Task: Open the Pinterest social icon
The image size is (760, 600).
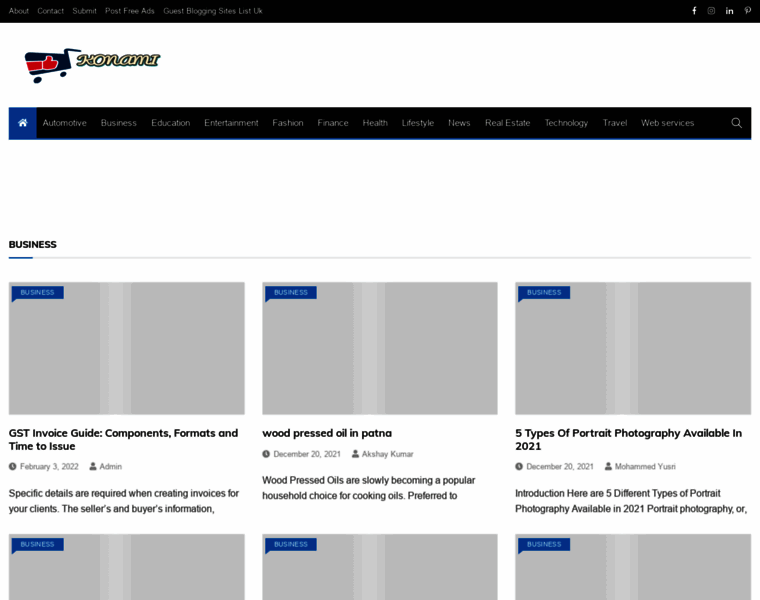Action: point(747,11)
